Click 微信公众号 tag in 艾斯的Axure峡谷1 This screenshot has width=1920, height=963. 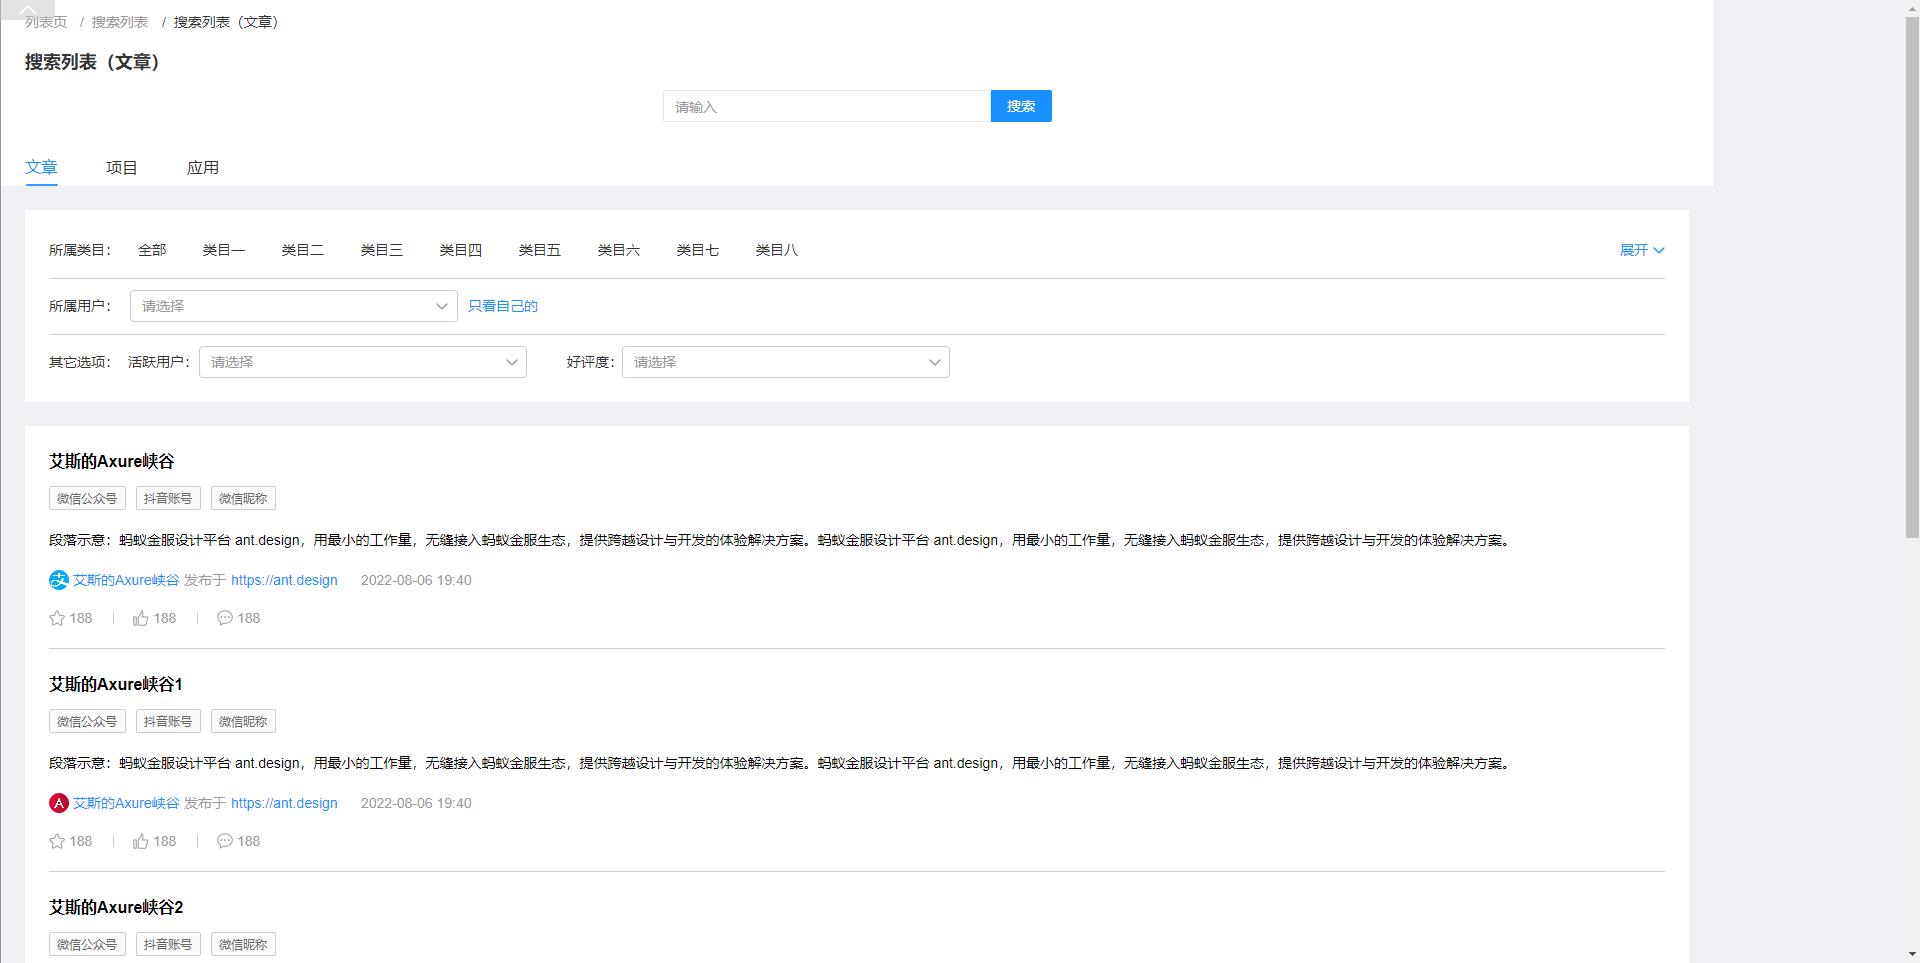point(87,721)
